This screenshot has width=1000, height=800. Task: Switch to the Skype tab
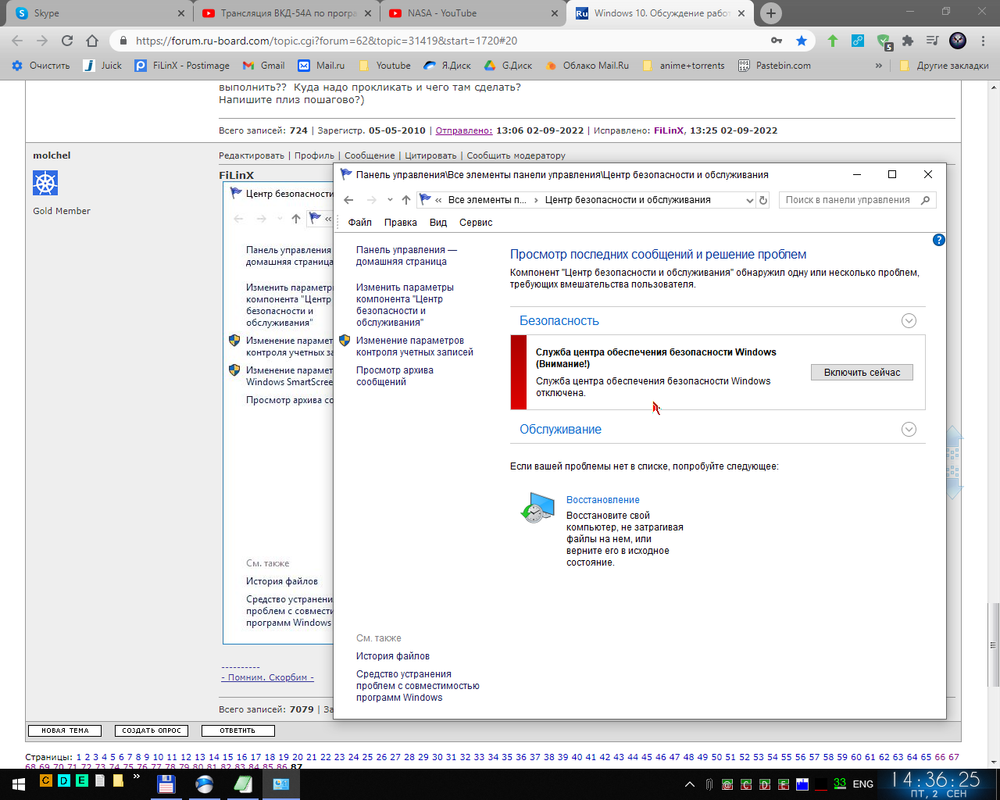point(96,13)
